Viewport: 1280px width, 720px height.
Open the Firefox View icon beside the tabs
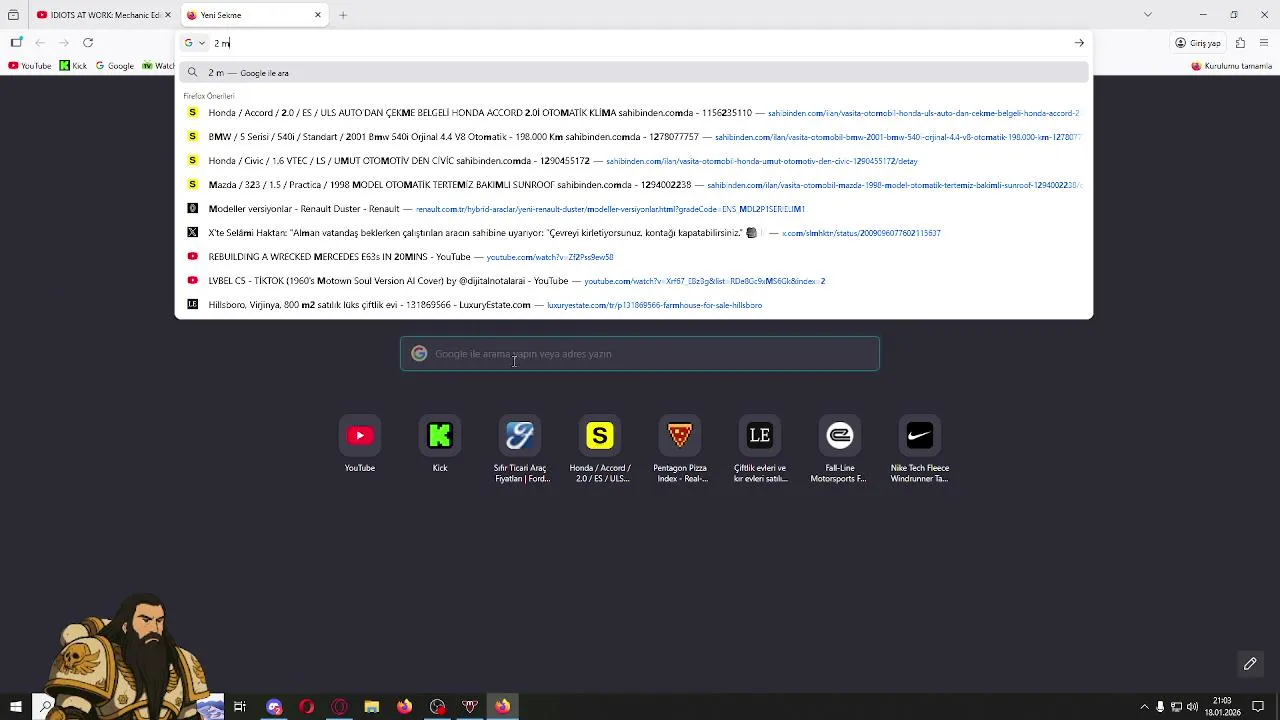pos(13,15)
